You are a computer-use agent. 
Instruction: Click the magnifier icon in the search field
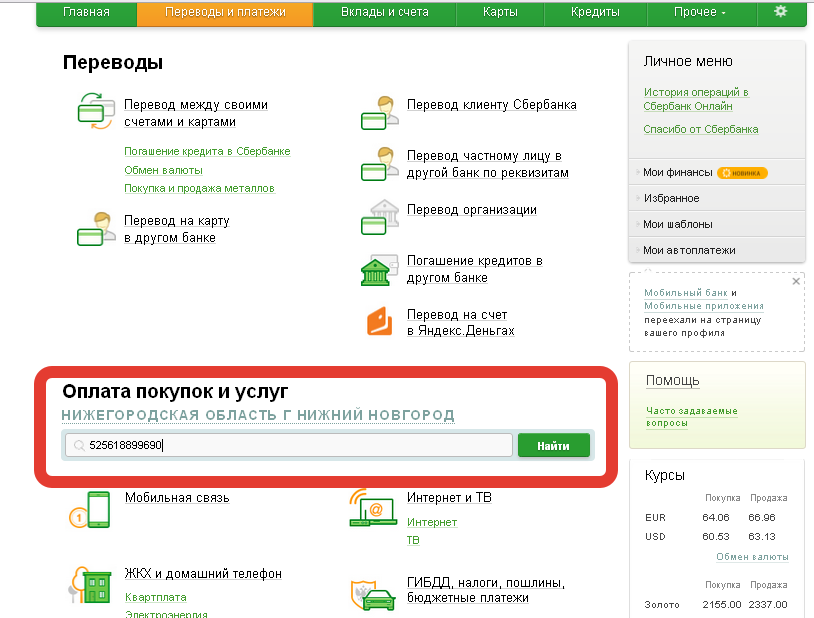(79, 446)
